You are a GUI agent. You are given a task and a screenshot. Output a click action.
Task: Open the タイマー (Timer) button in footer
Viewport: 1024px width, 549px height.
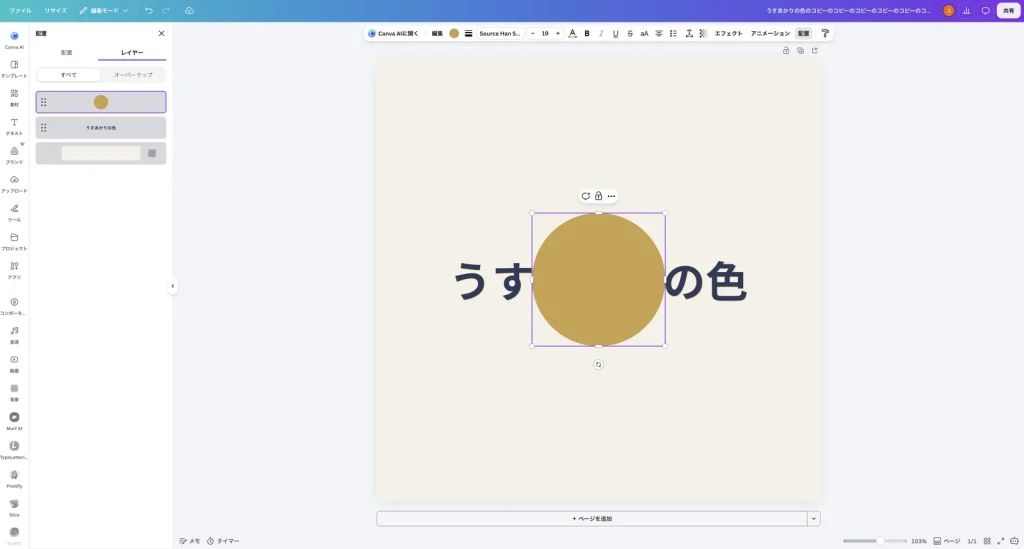pos(223,541)
